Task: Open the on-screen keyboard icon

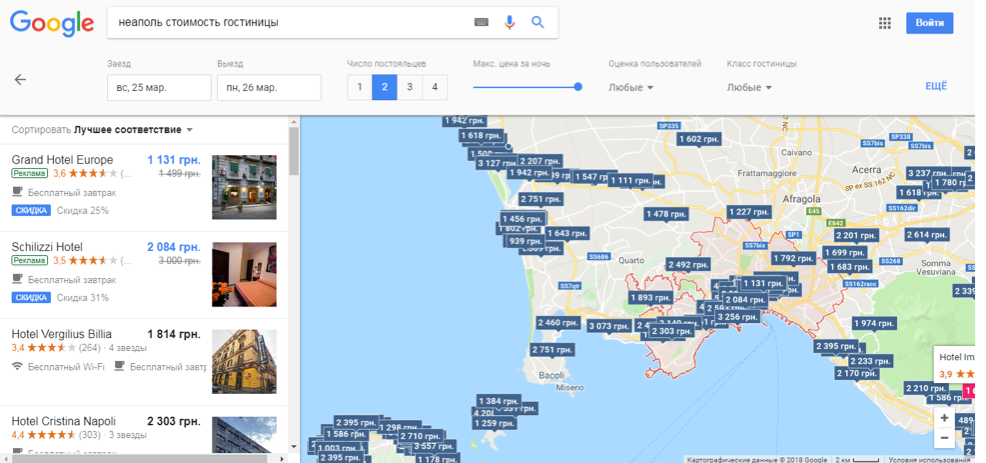Action: pos(481,23)
